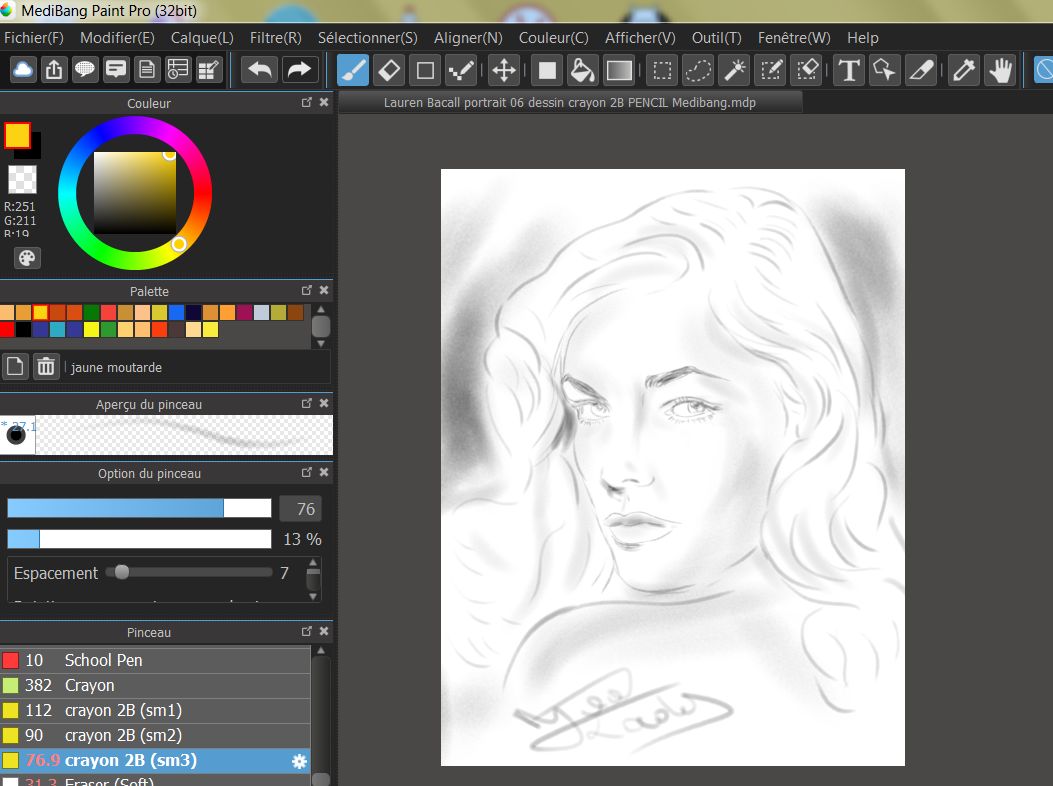1053x786 pixels.
Task: Select the Eyedropper tool
Action: (964, 70)
